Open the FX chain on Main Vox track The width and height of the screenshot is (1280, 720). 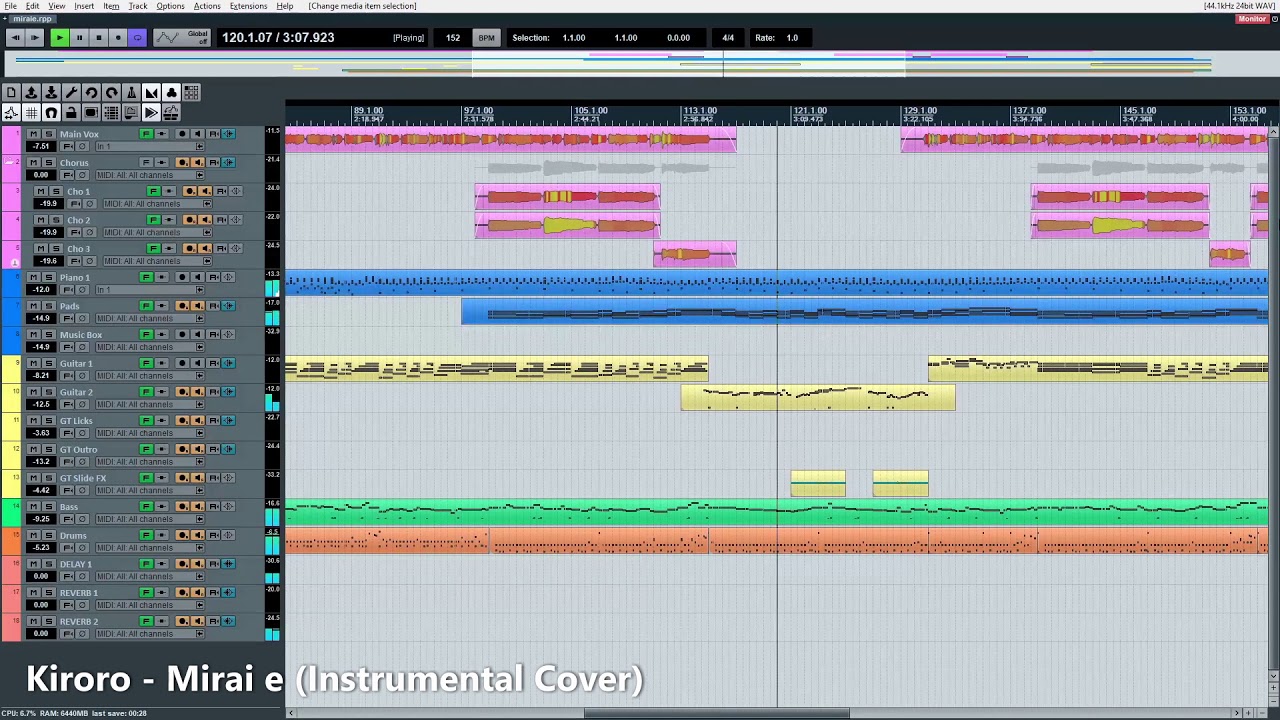pos(146,134)
